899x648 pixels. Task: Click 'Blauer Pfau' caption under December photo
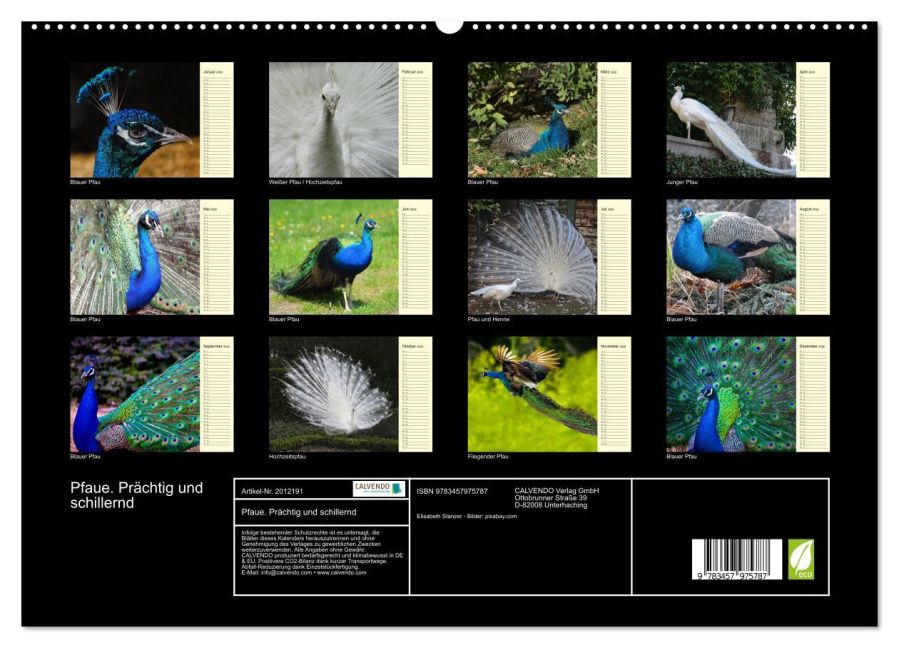point(682,457)
